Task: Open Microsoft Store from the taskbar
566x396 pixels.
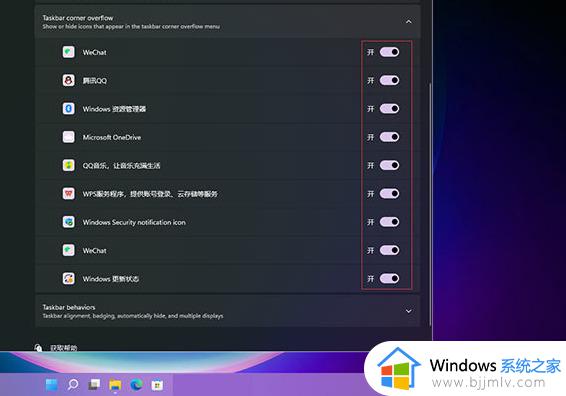Action: coord(157,385)
